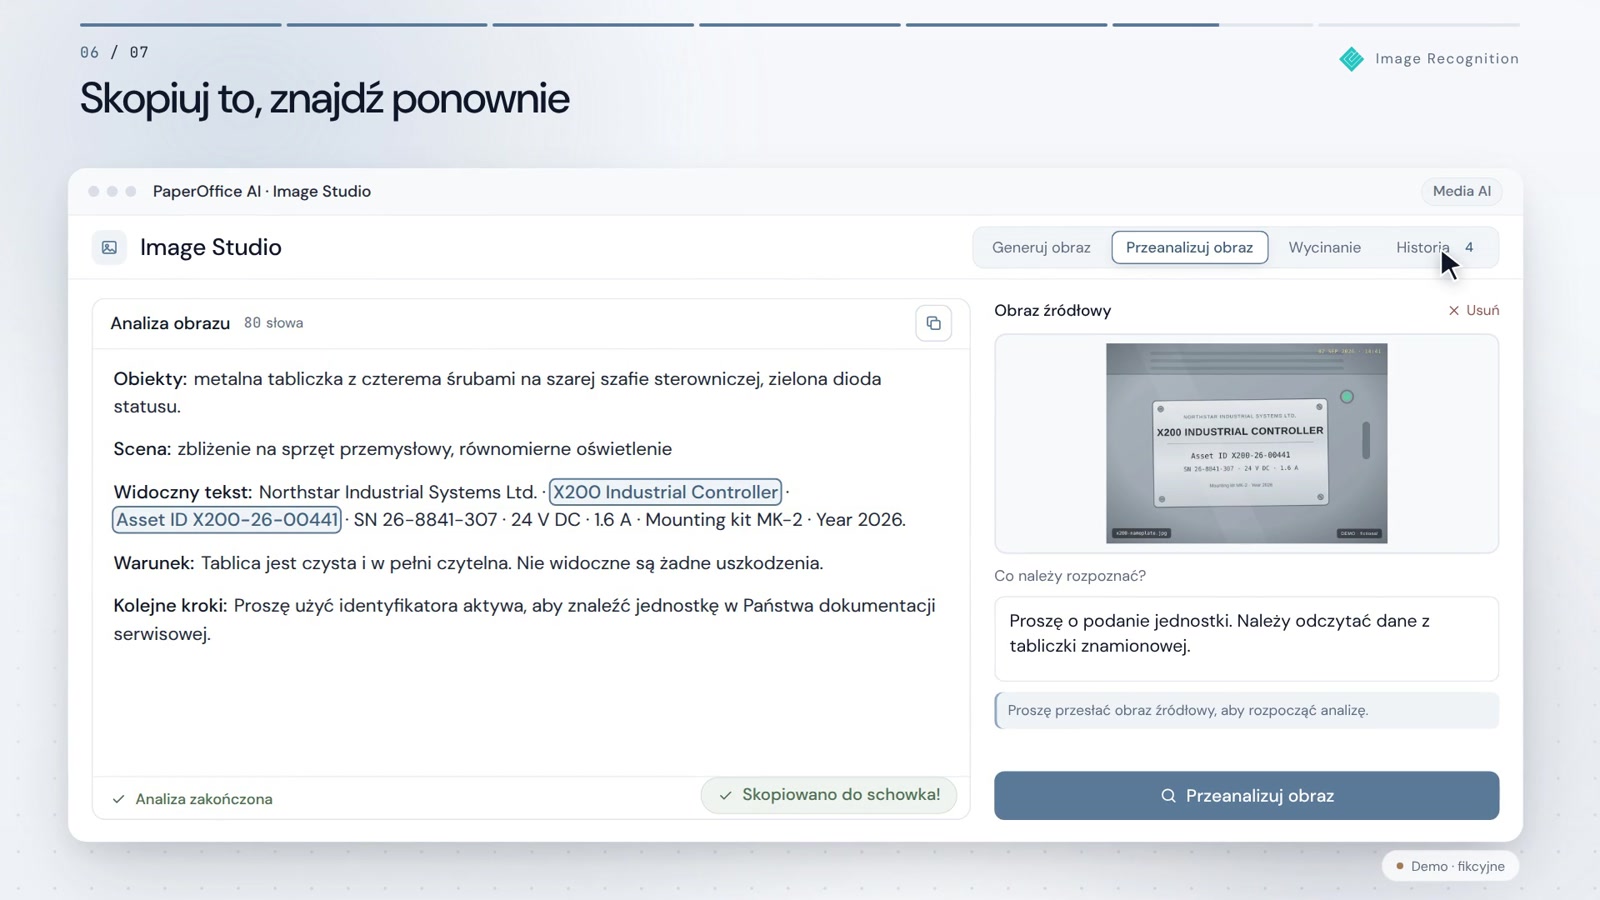Image resolution: width=1600 pixels, height=900 pixels.
Task: Click magnifier icon in Przeanalizuj obraz button
Action: coord(1168,796)
